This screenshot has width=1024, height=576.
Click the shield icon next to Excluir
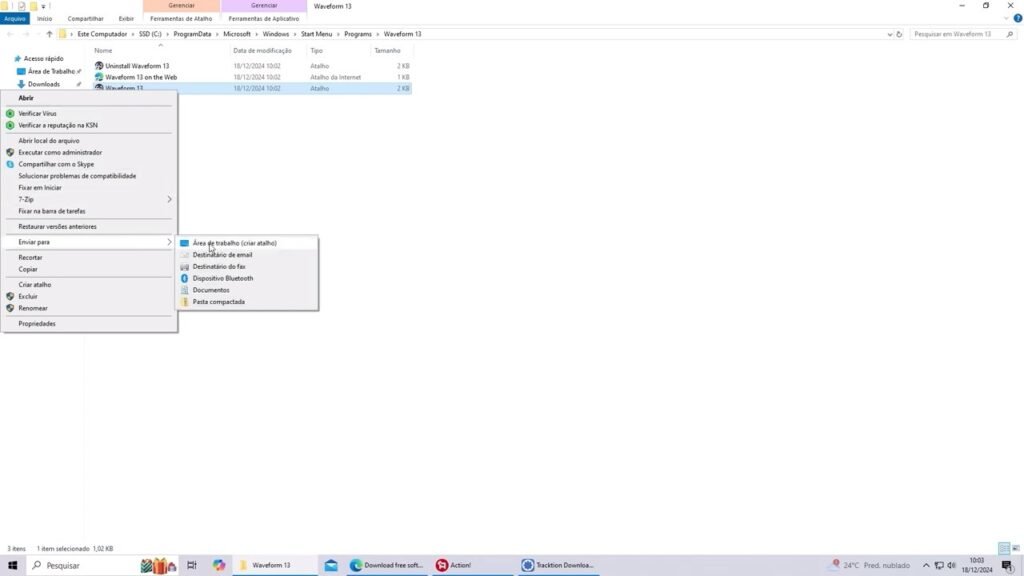coord(10,296)
